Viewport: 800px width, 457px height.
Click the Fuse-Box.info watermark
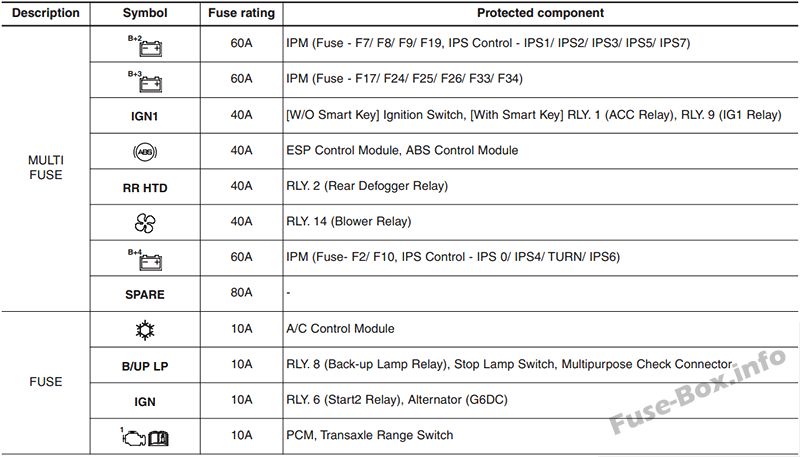(x=697, y=391)
